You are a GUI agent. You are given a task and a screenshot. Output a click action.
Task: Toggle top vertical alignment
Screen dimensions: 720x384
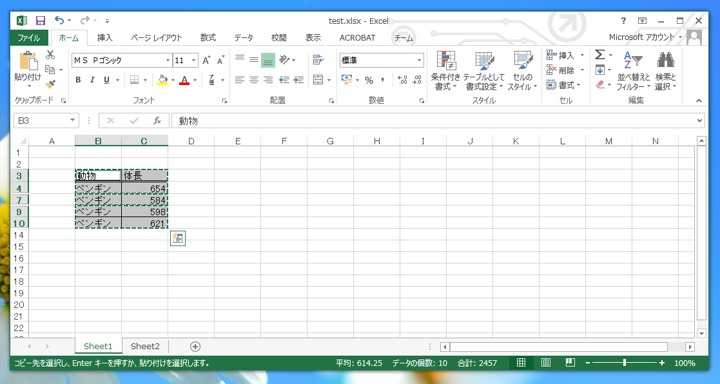click(x=239, y=59)
